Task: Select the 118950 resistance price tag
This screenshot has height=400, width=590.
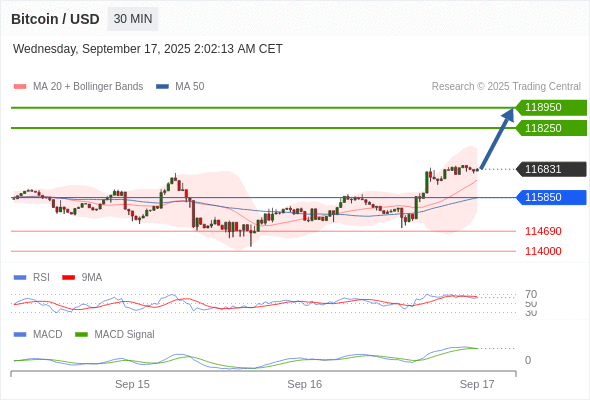Action: click(x=551, y=108)
